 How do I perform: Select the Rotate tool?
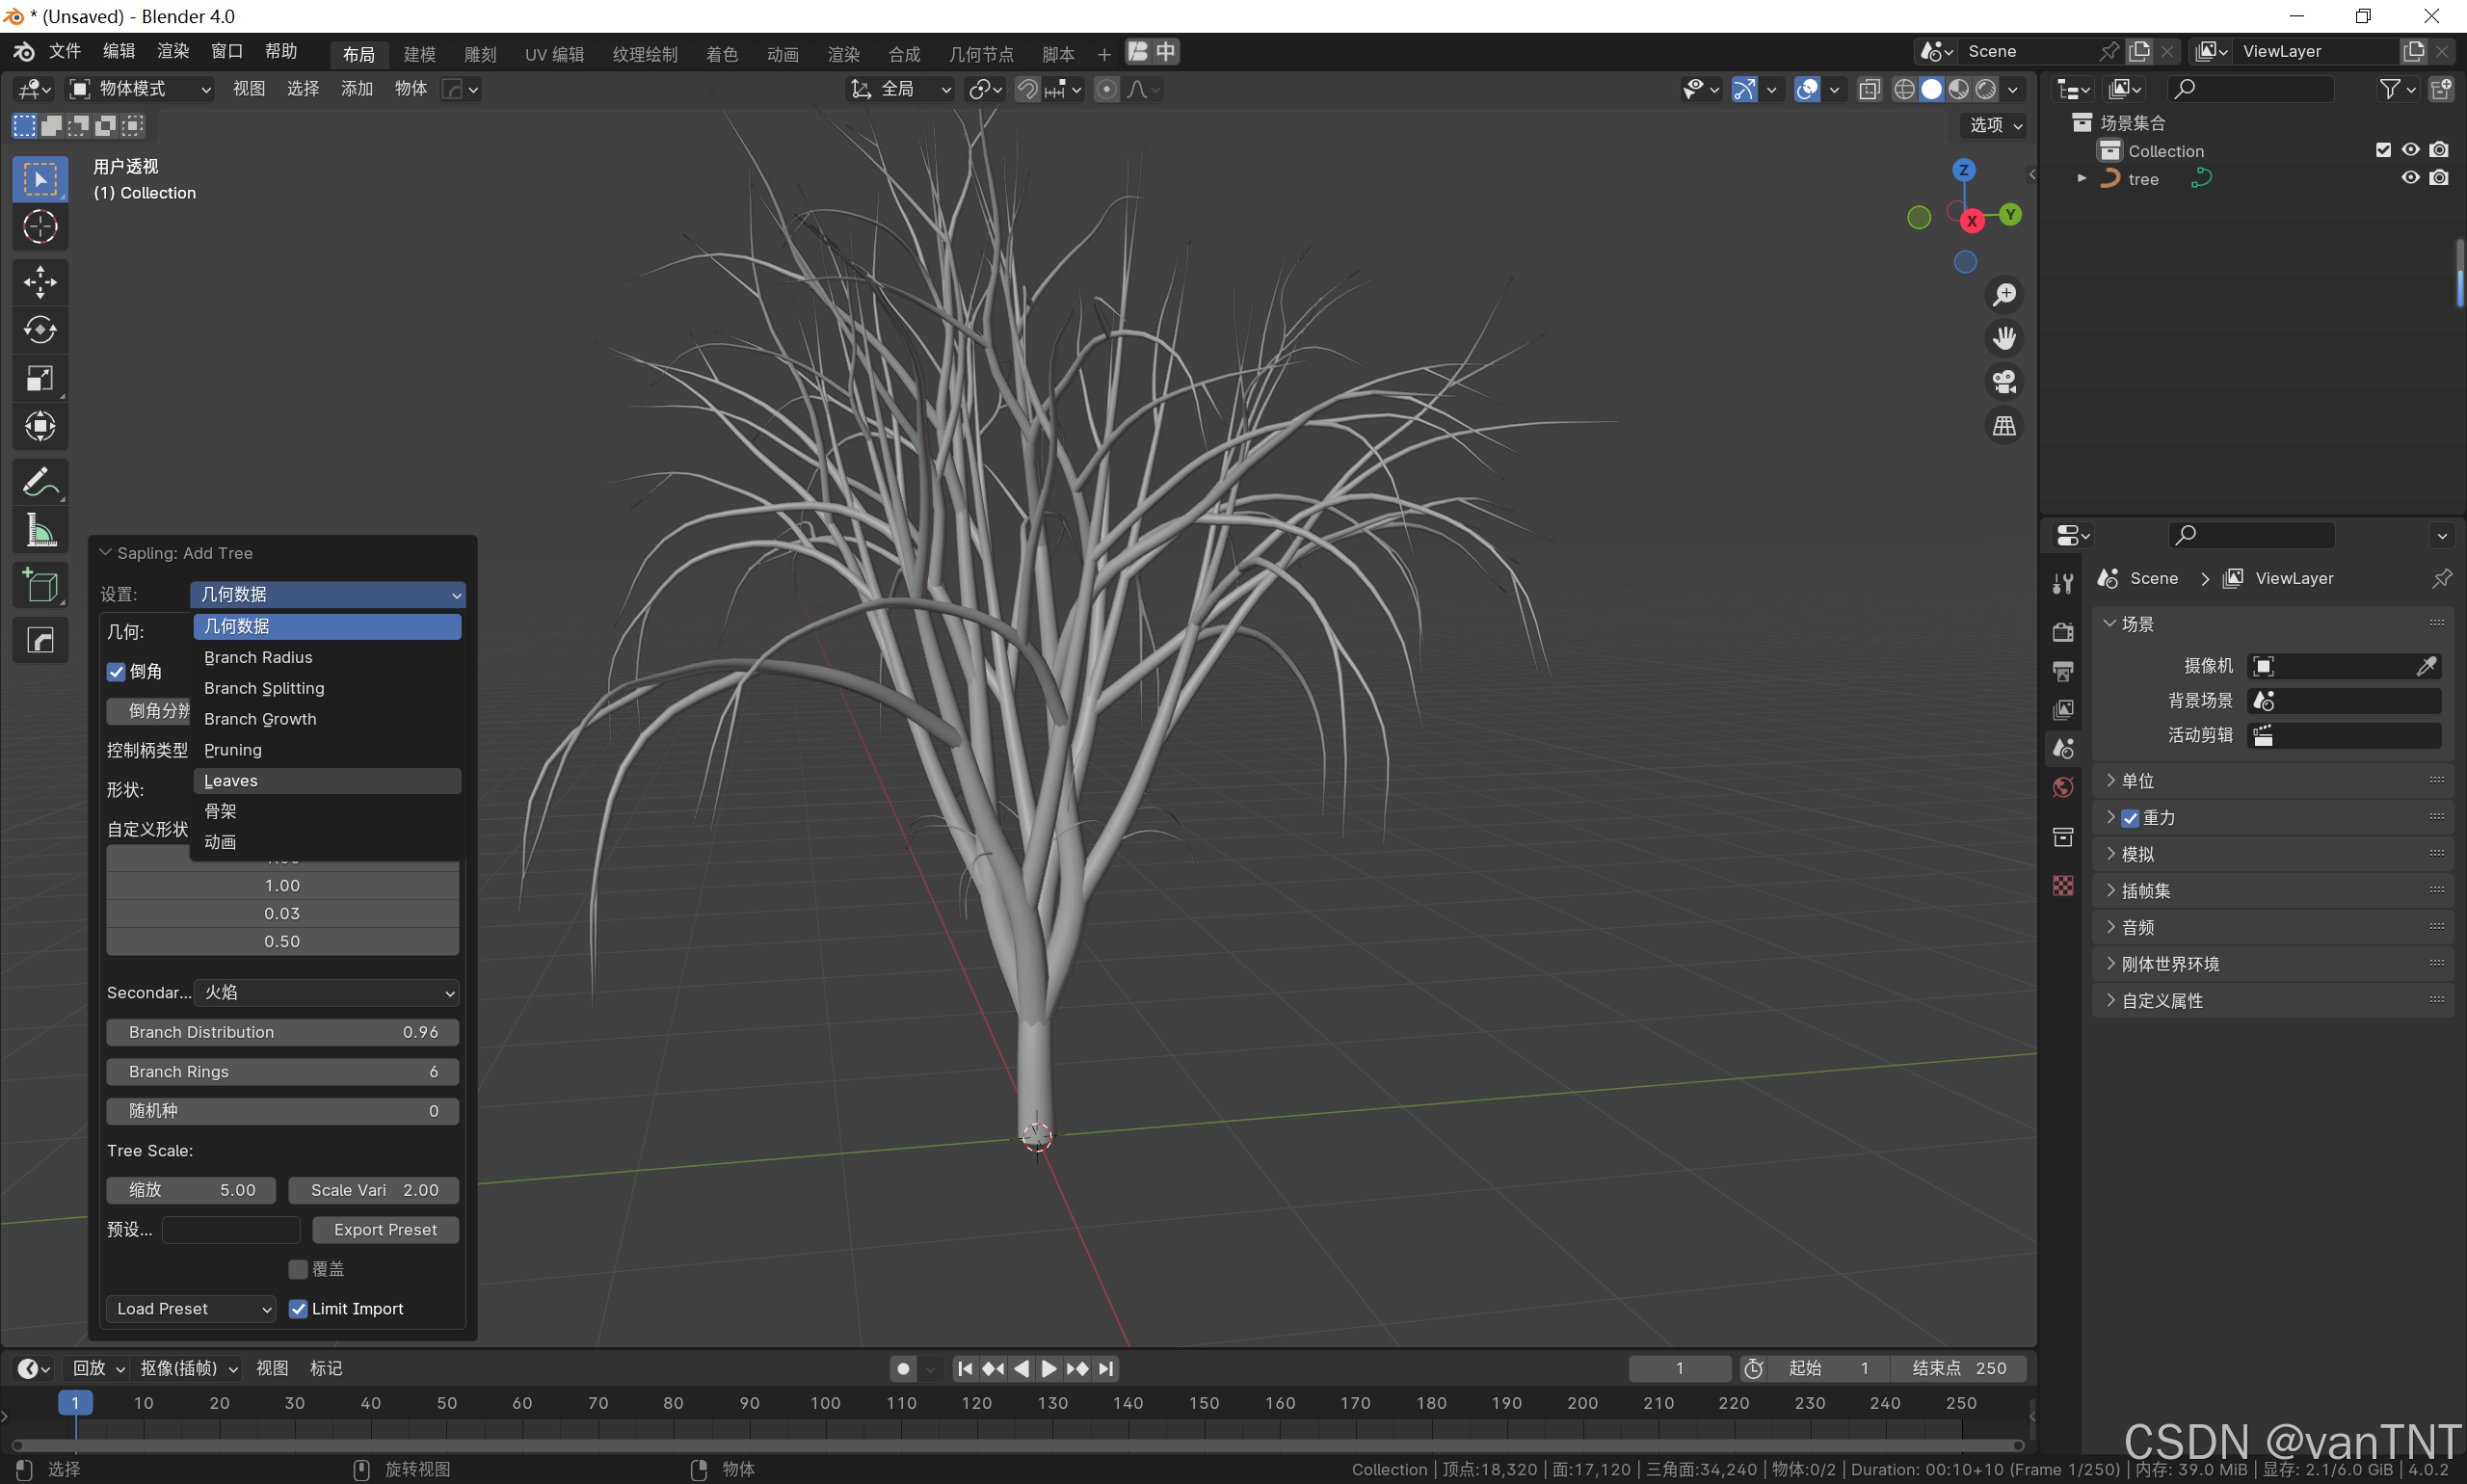pos(40,330)
